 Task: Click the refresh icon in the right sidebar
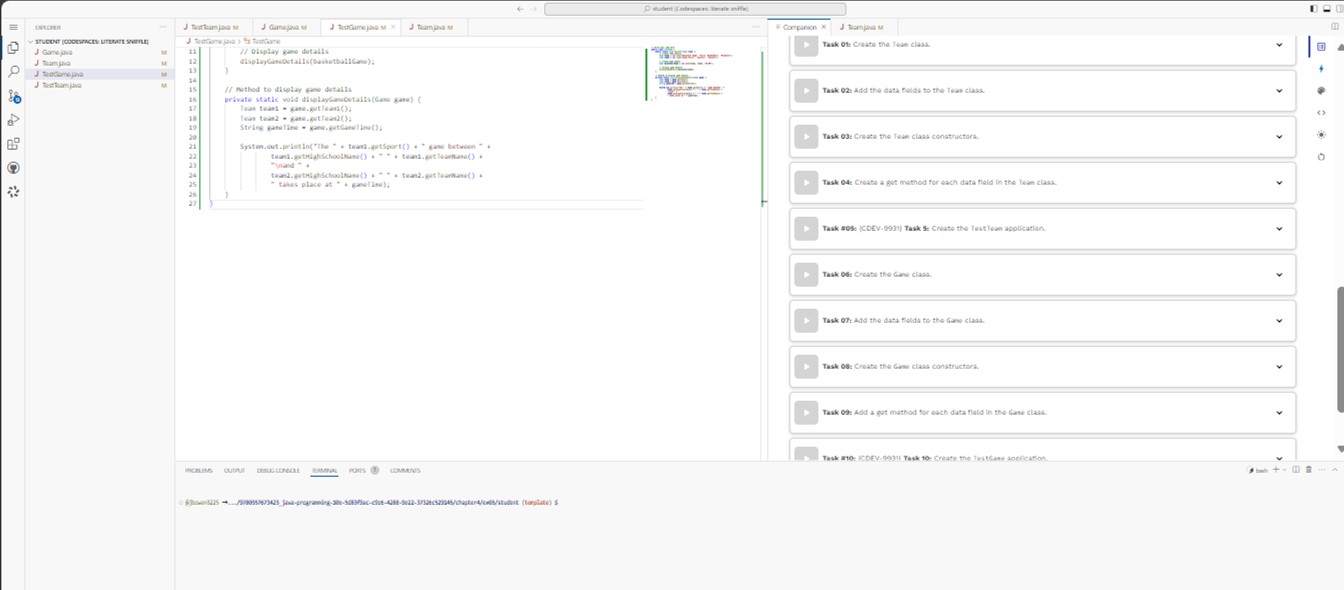coord(1321,156)
